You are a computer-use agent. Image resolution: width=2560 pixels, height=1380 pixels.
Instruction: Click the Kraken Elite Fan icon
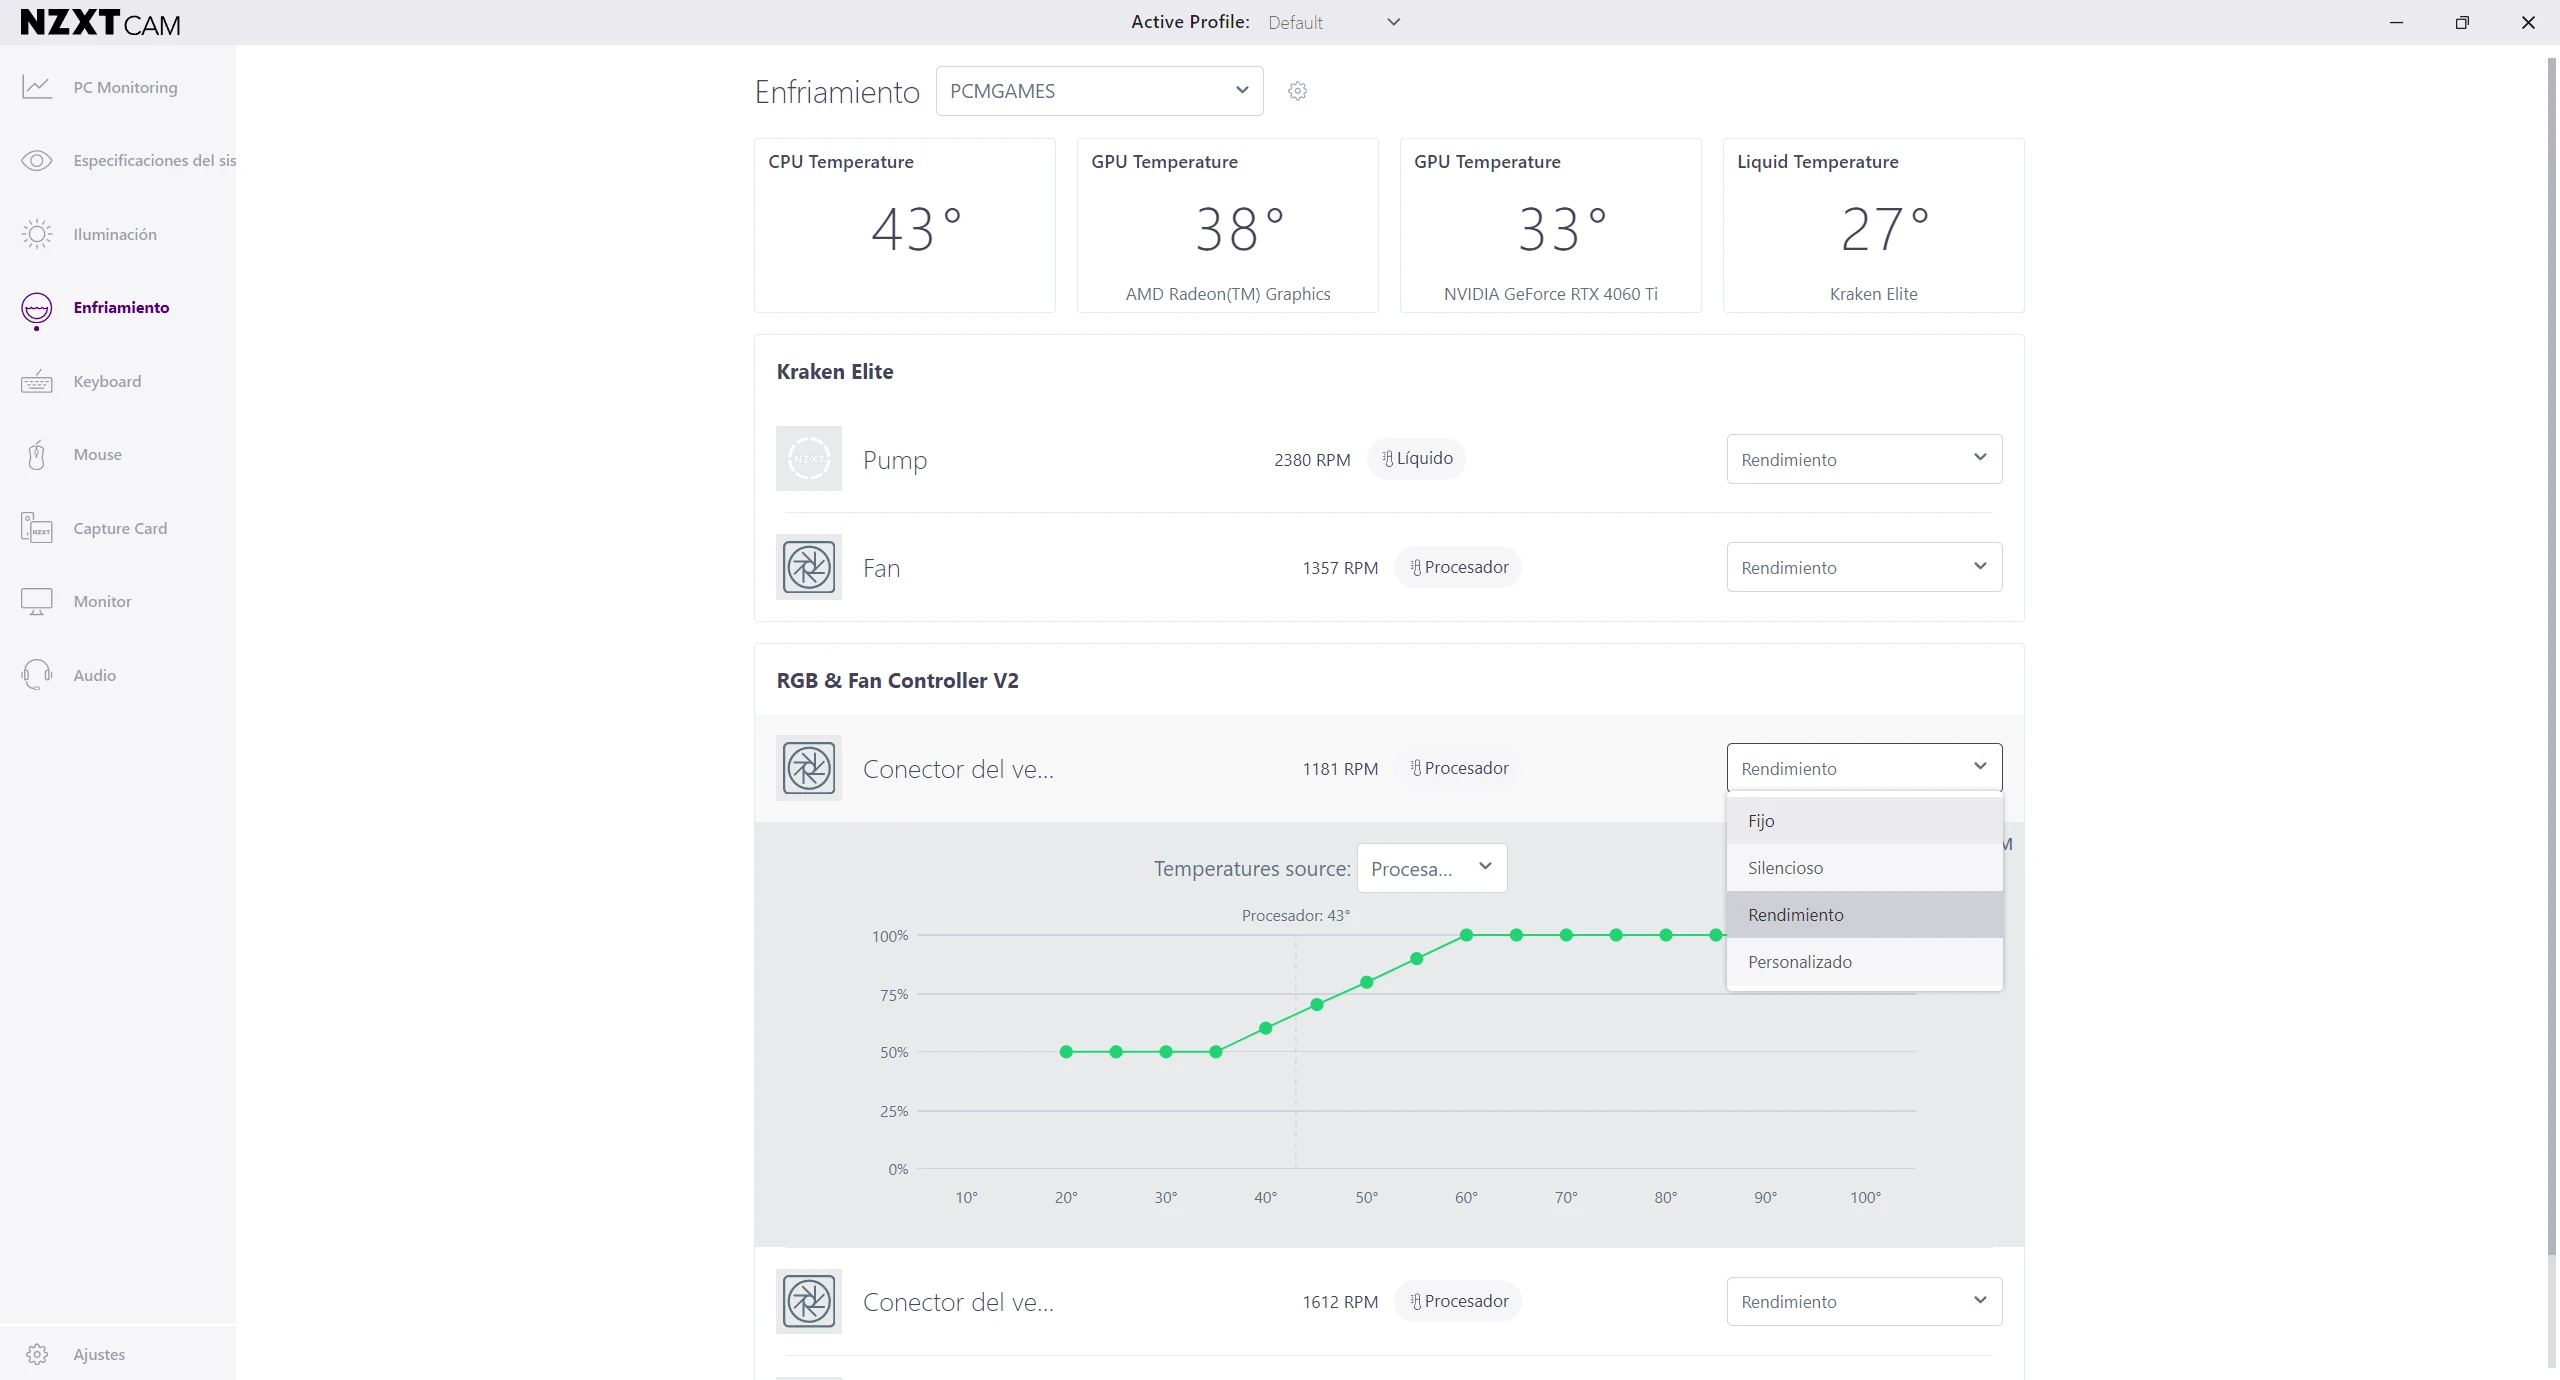pyautogui.click(x=809, y=567)
